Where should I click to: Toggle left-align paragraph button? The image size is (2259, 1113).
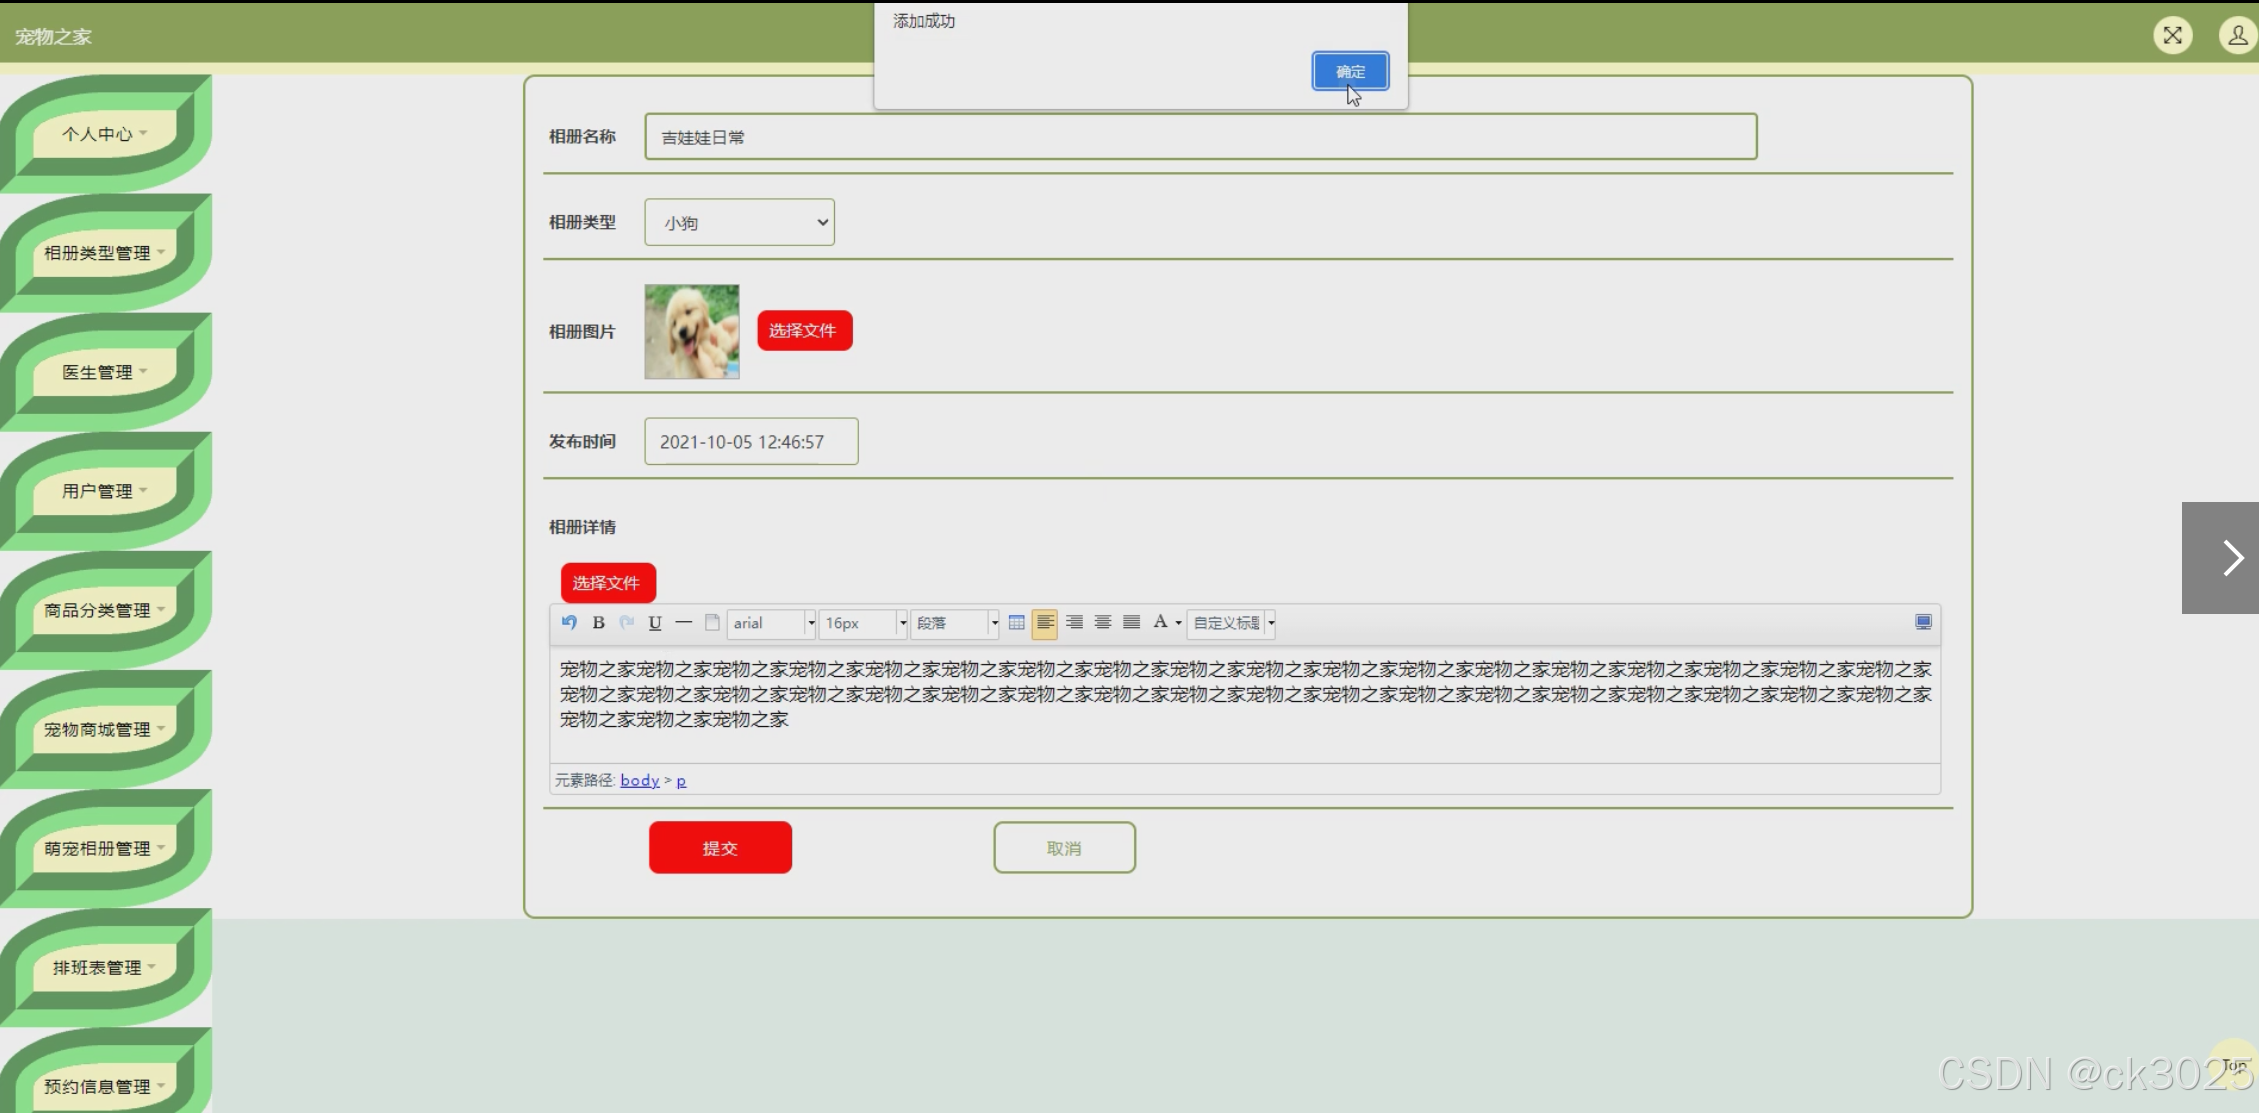coord(1045,622)
